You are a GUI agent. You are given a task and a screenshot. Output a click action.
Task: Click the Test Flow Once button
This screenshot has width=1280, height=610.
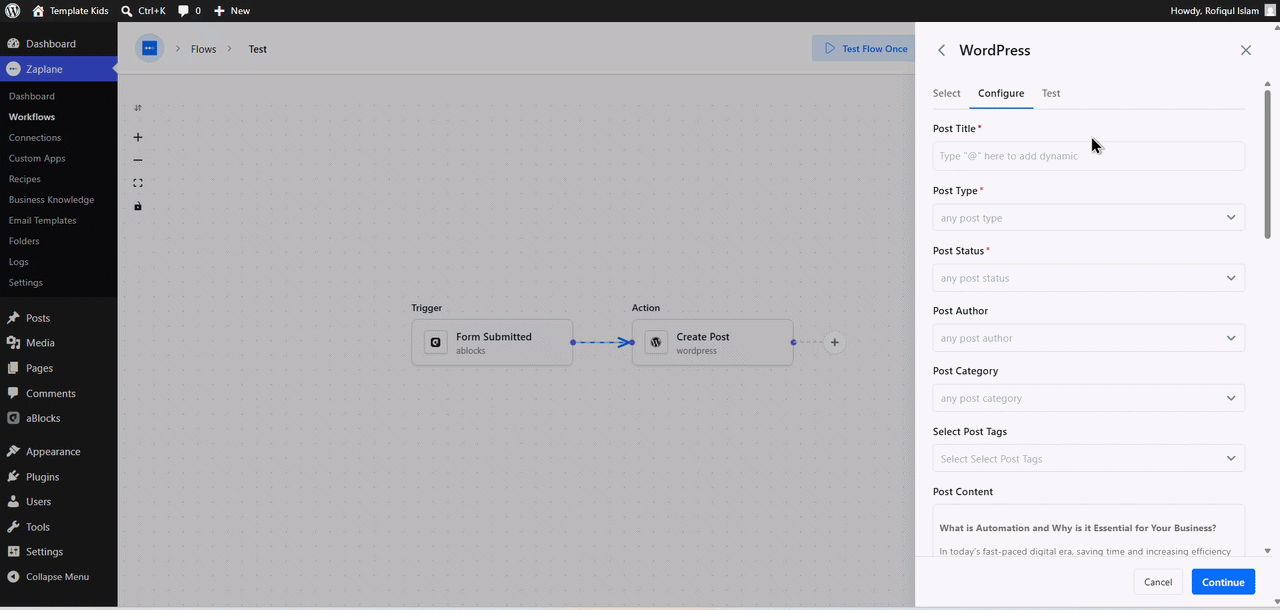865,48
